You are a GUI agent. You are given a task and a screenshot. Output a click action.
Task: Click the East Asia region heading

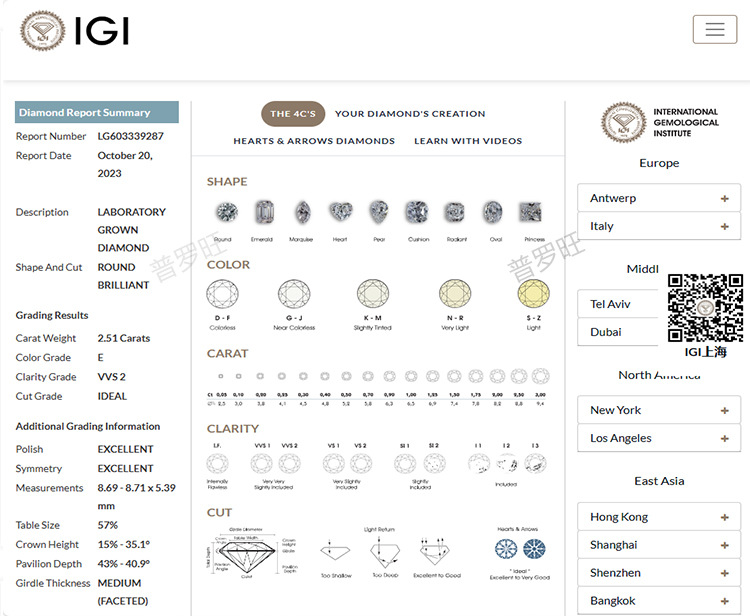pyautogui.click(x=659, y=481)
